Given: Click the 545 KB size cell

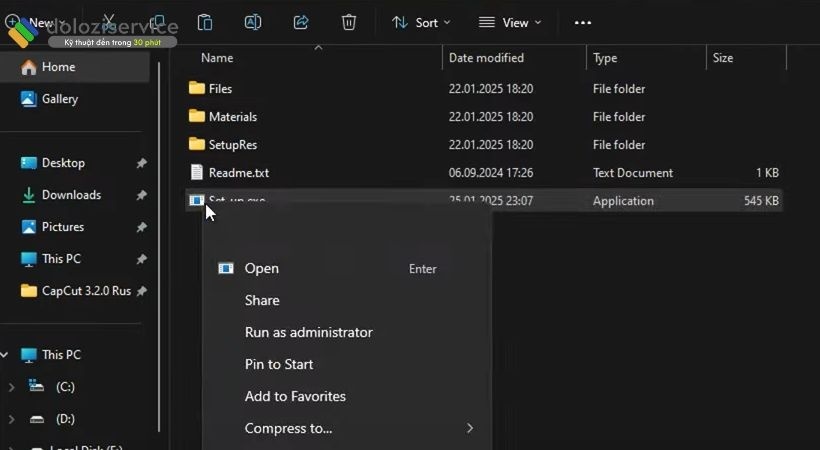Looking at the screenshot, I should 761,201.
